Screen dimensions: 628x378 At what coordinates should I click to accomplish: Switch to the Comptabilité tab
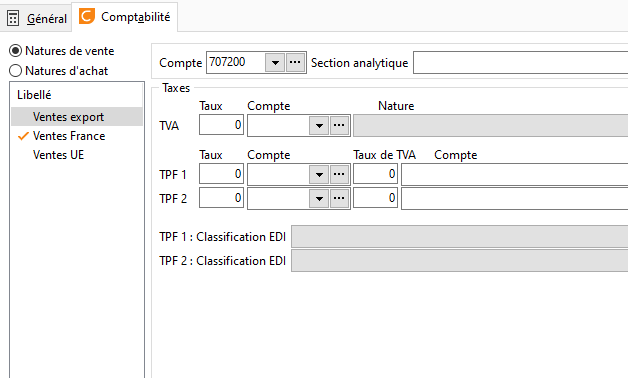coord(125,17)
